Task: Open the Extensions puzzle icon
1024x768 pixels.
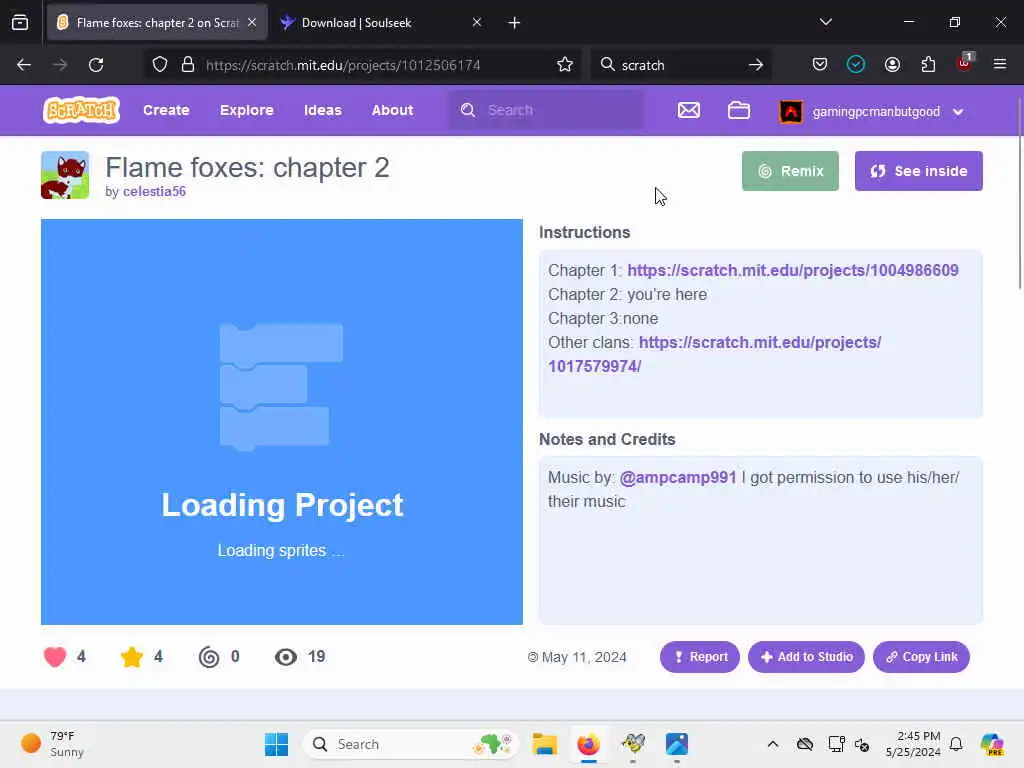Action: pos(928,65)
